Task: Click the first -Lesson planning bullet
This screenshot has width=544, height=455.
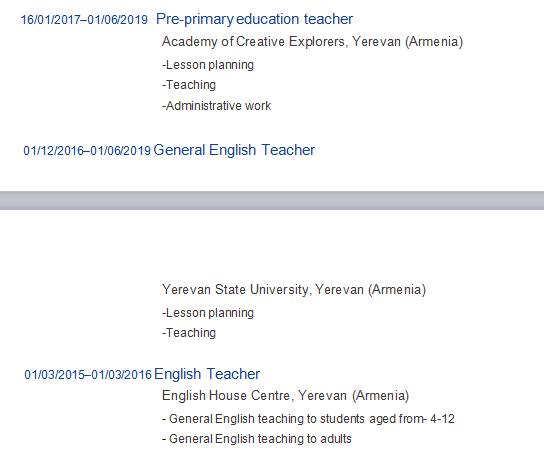Action: pyautogui.click(x=208, y=65)
